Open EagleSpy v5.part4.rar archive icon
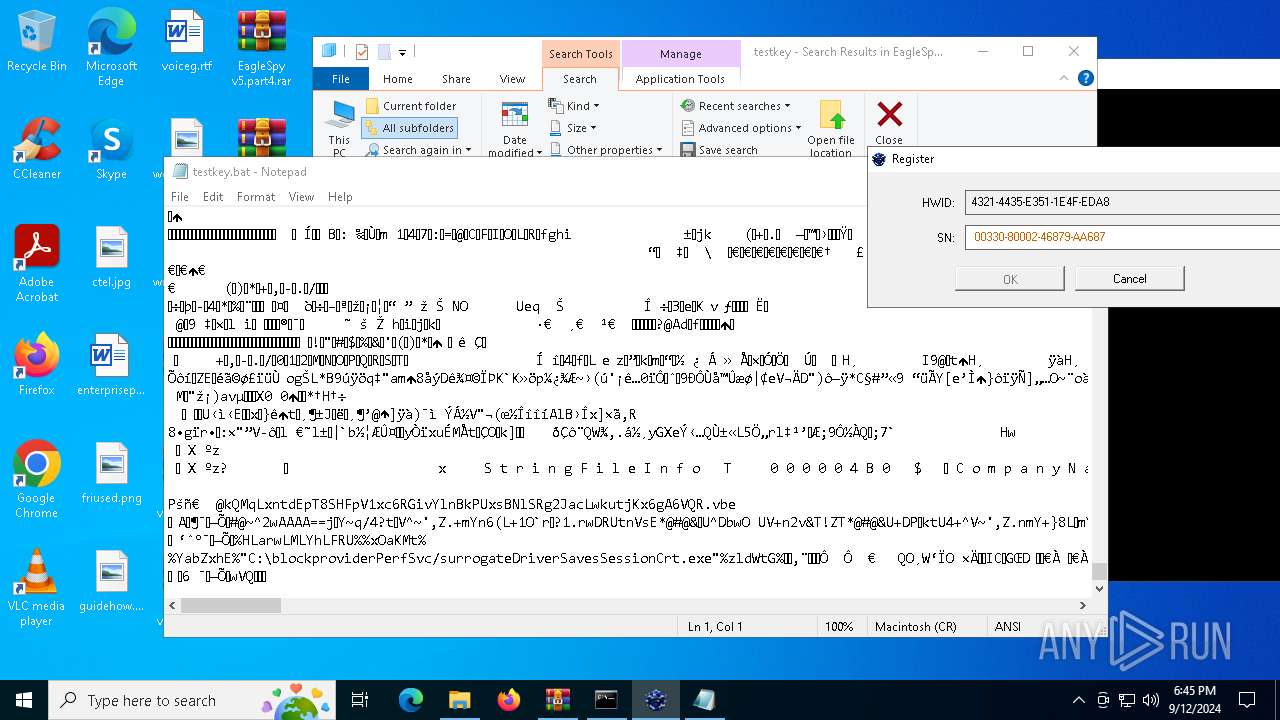The width and height of the screenshot is (1280, 720). tap(261, 47)
